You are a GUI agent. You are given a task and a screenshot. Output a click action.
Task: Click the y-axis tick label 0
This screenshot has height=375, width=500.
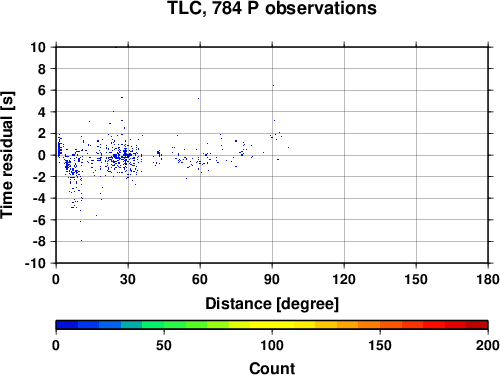point(42,155)
